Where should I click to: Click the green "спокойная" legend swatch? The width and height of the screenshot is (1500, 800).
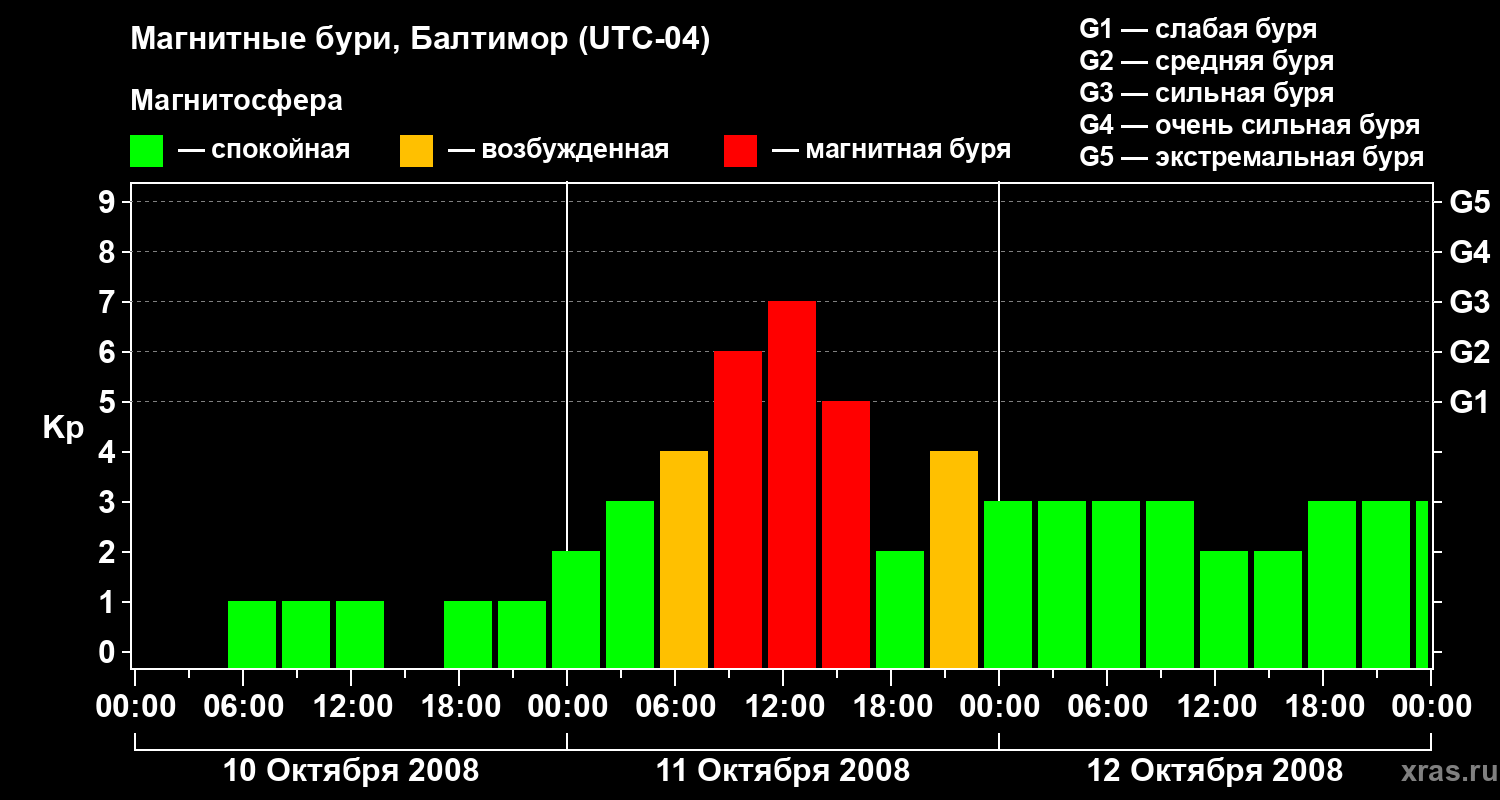pyautogui.click(x=146, y=151)
